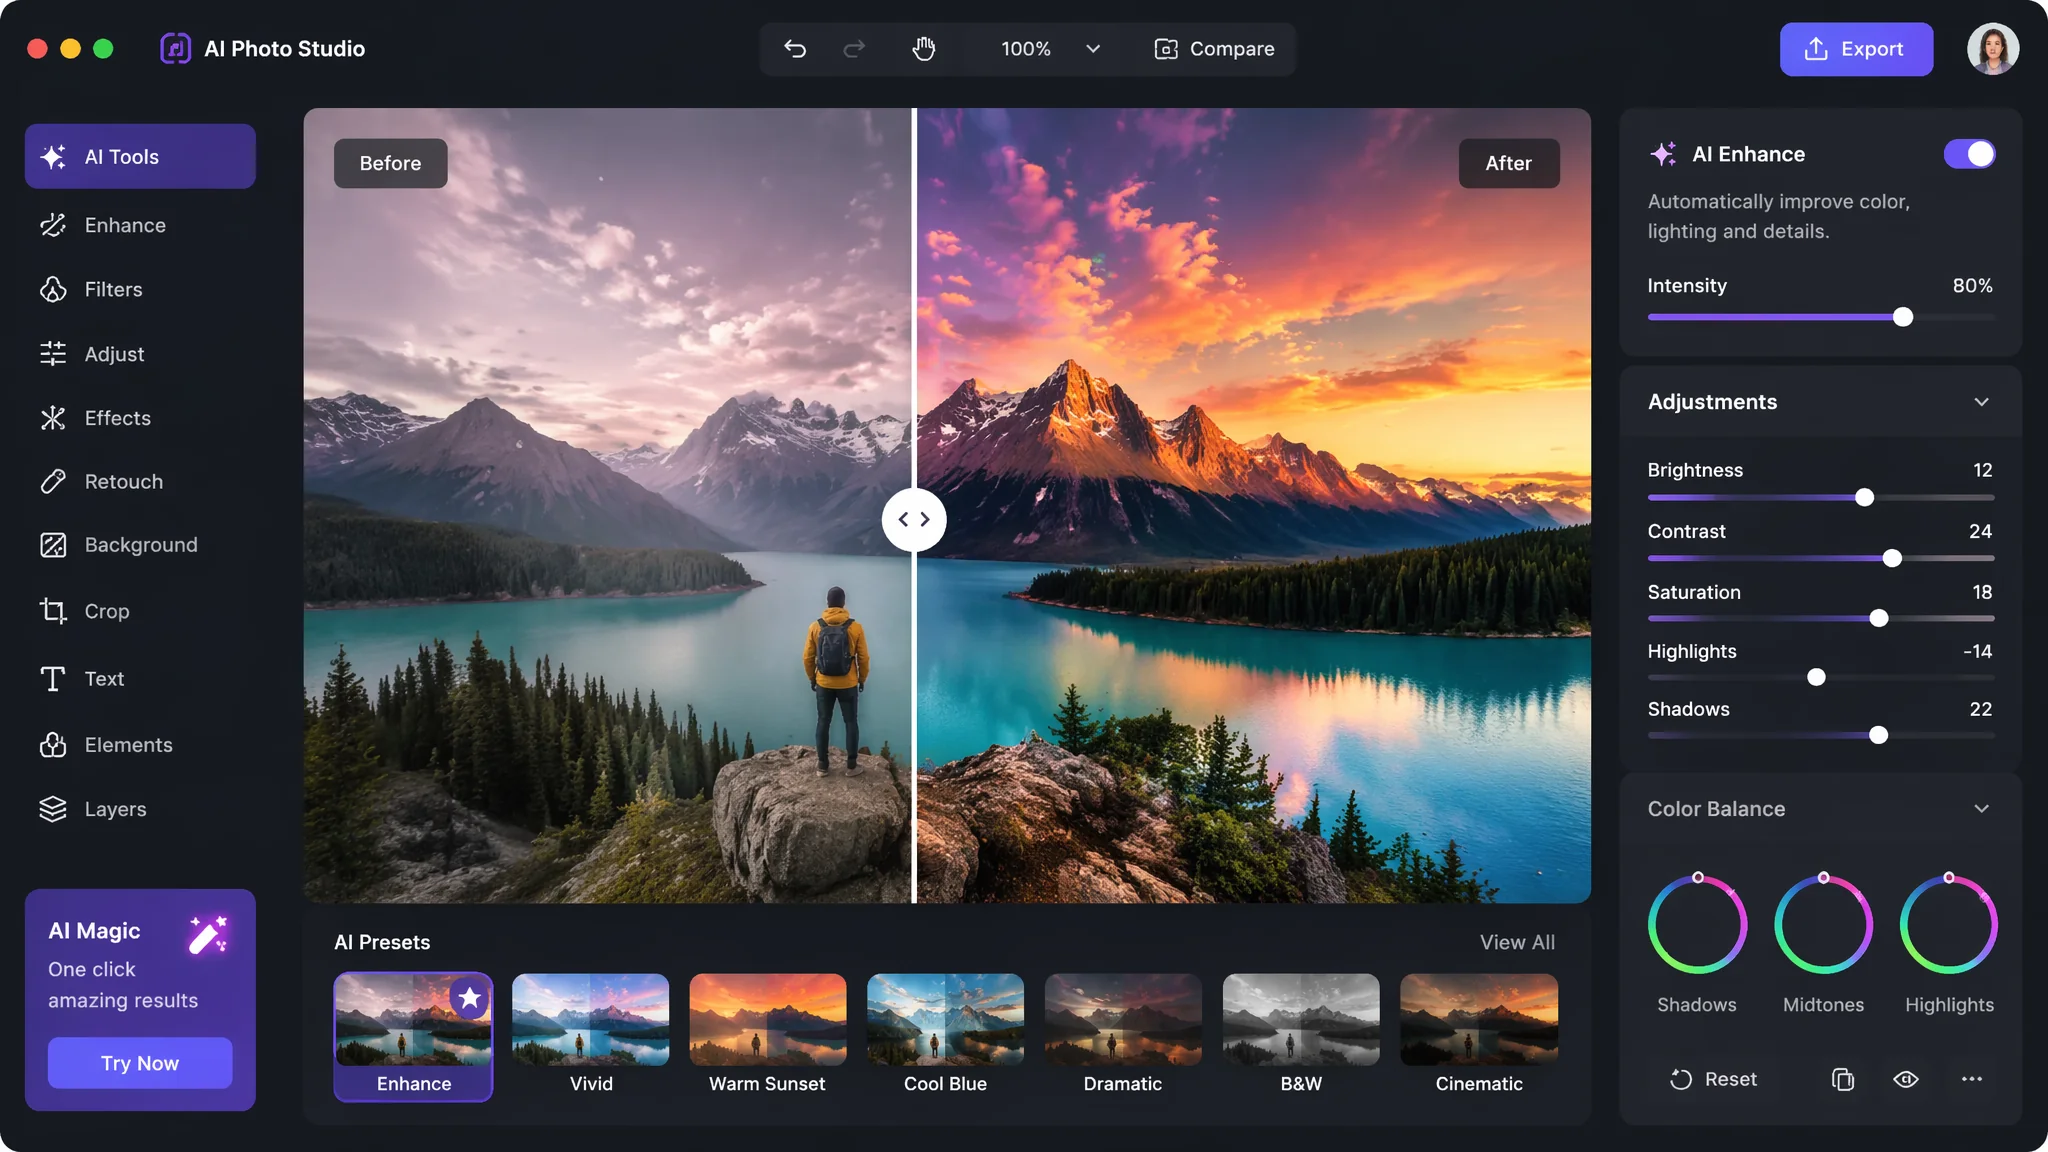
Task: Click the Elements shapes icon
Action: point(53,745)
